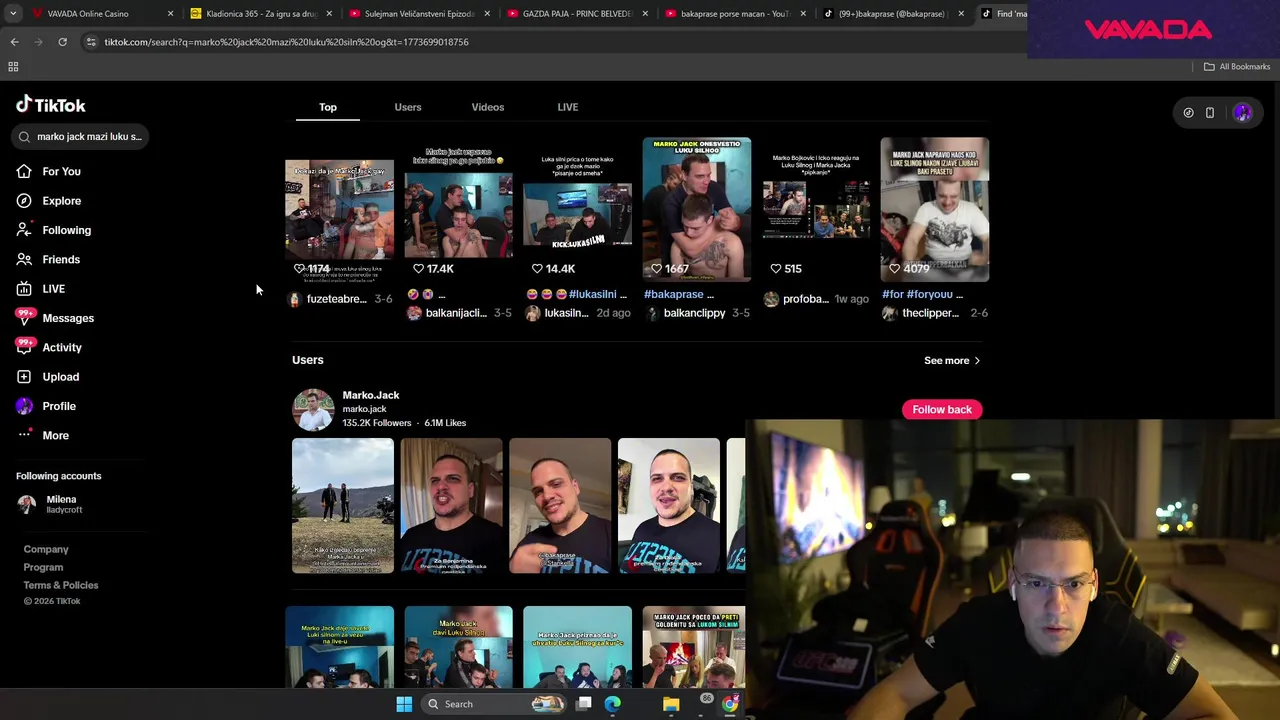
Task: Click the heart icon next to 14.4K
Action: pyautogui.click(x=537, y=269)
